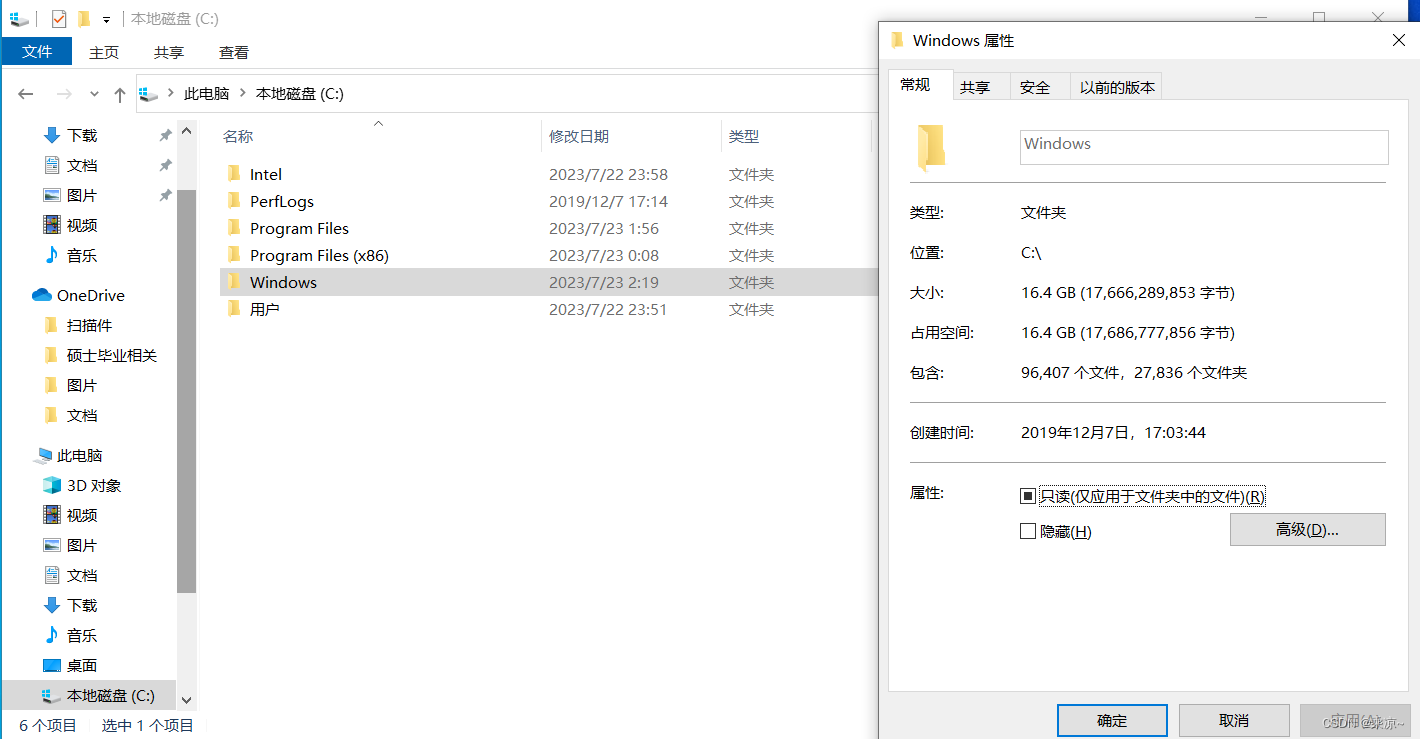Close the Windows 属性 dialog
1420x739 pixels.
(x=1399, y=40)
